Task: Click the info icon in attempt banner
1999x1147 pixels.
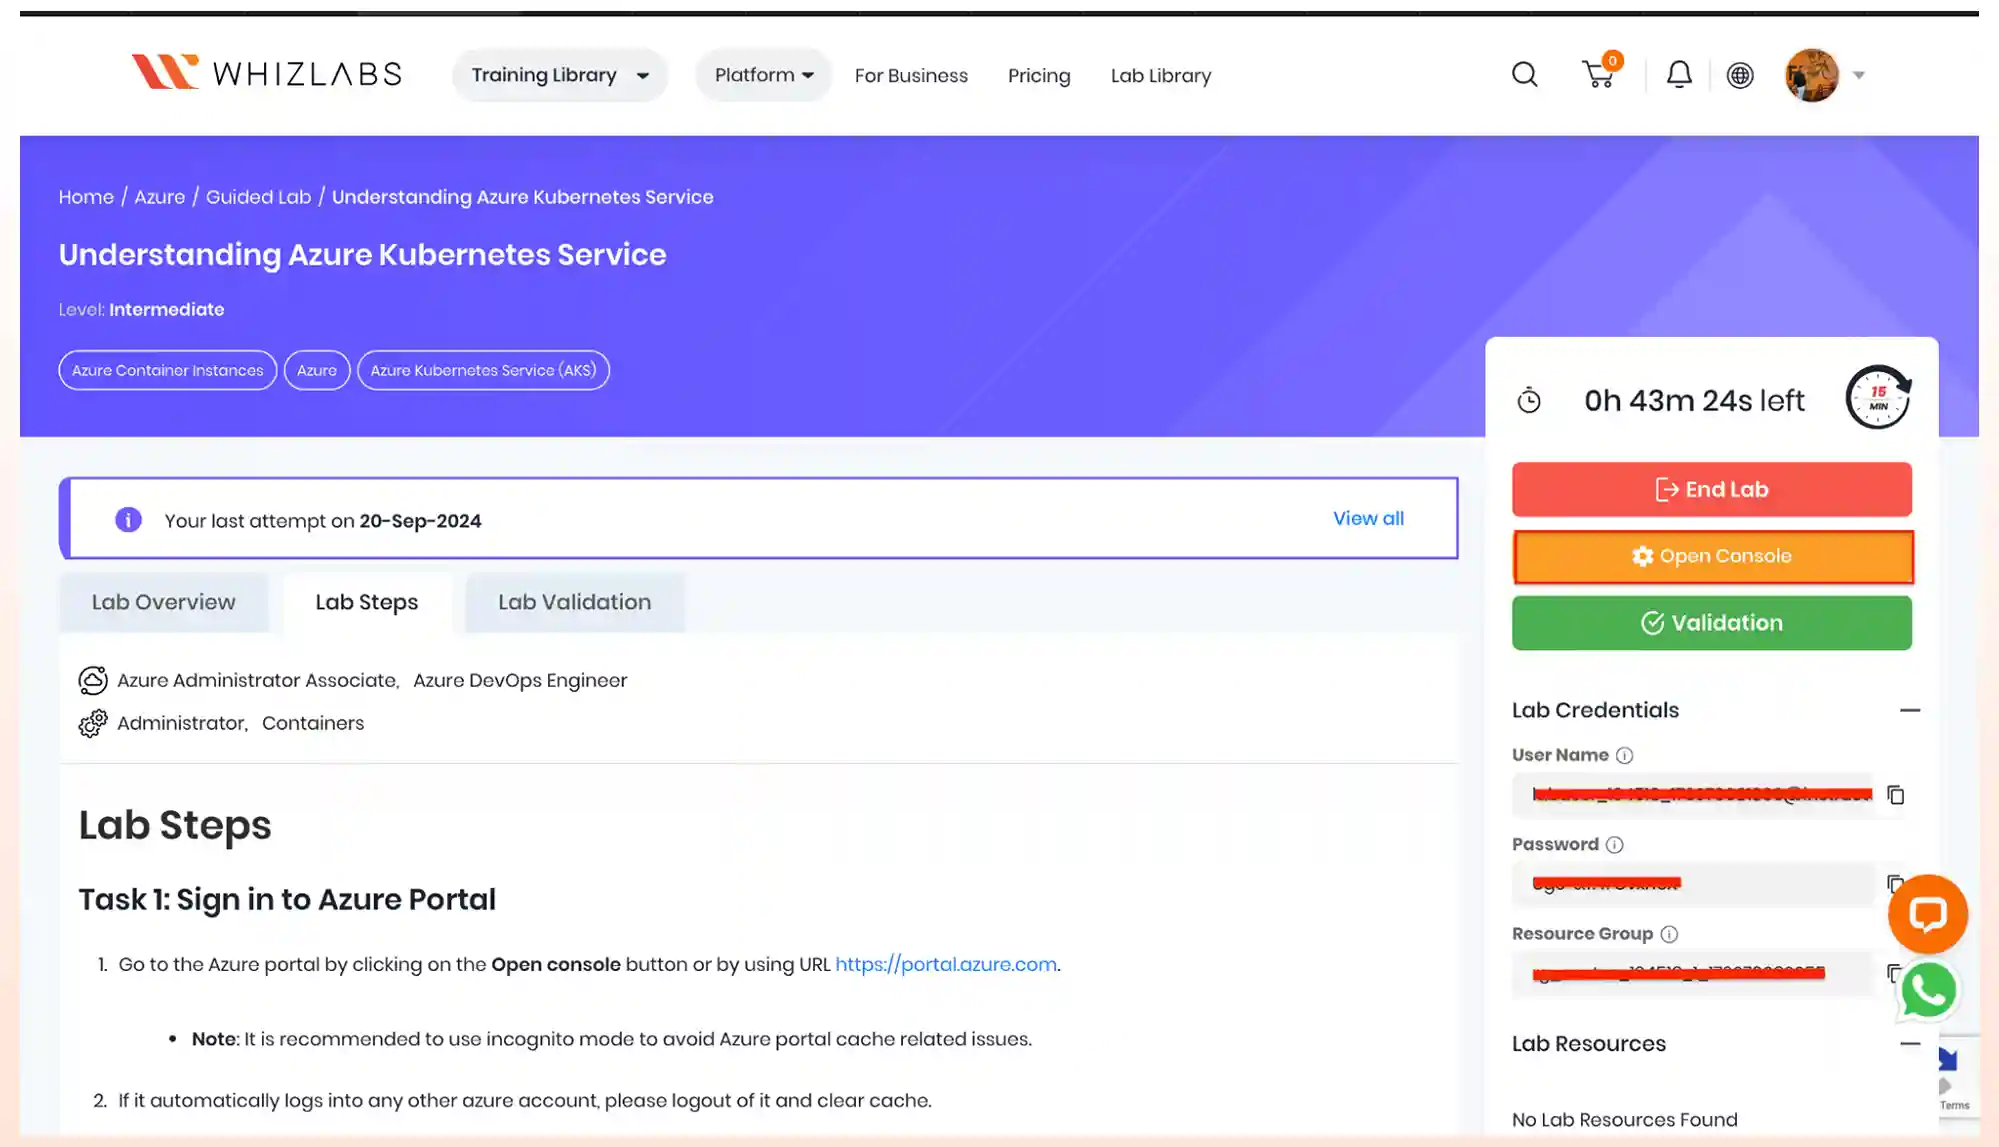Action: click(128, 520)
